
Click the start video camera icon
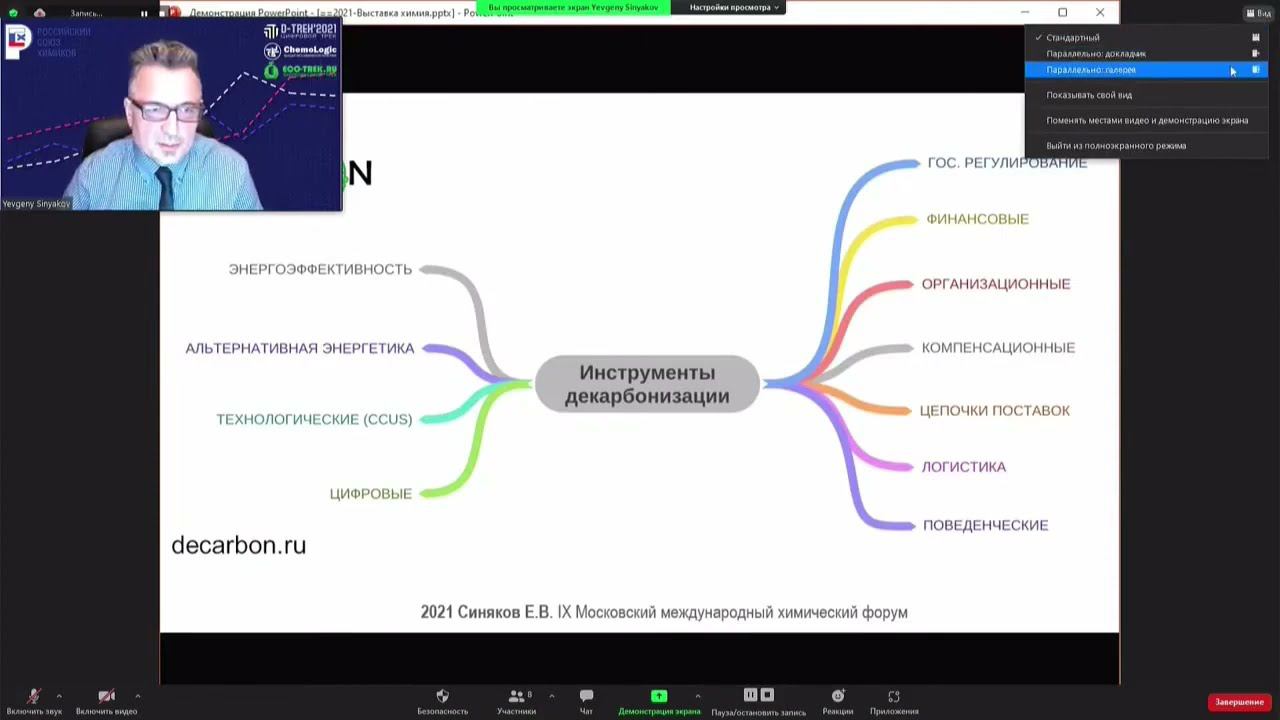[x=106, y=696]
